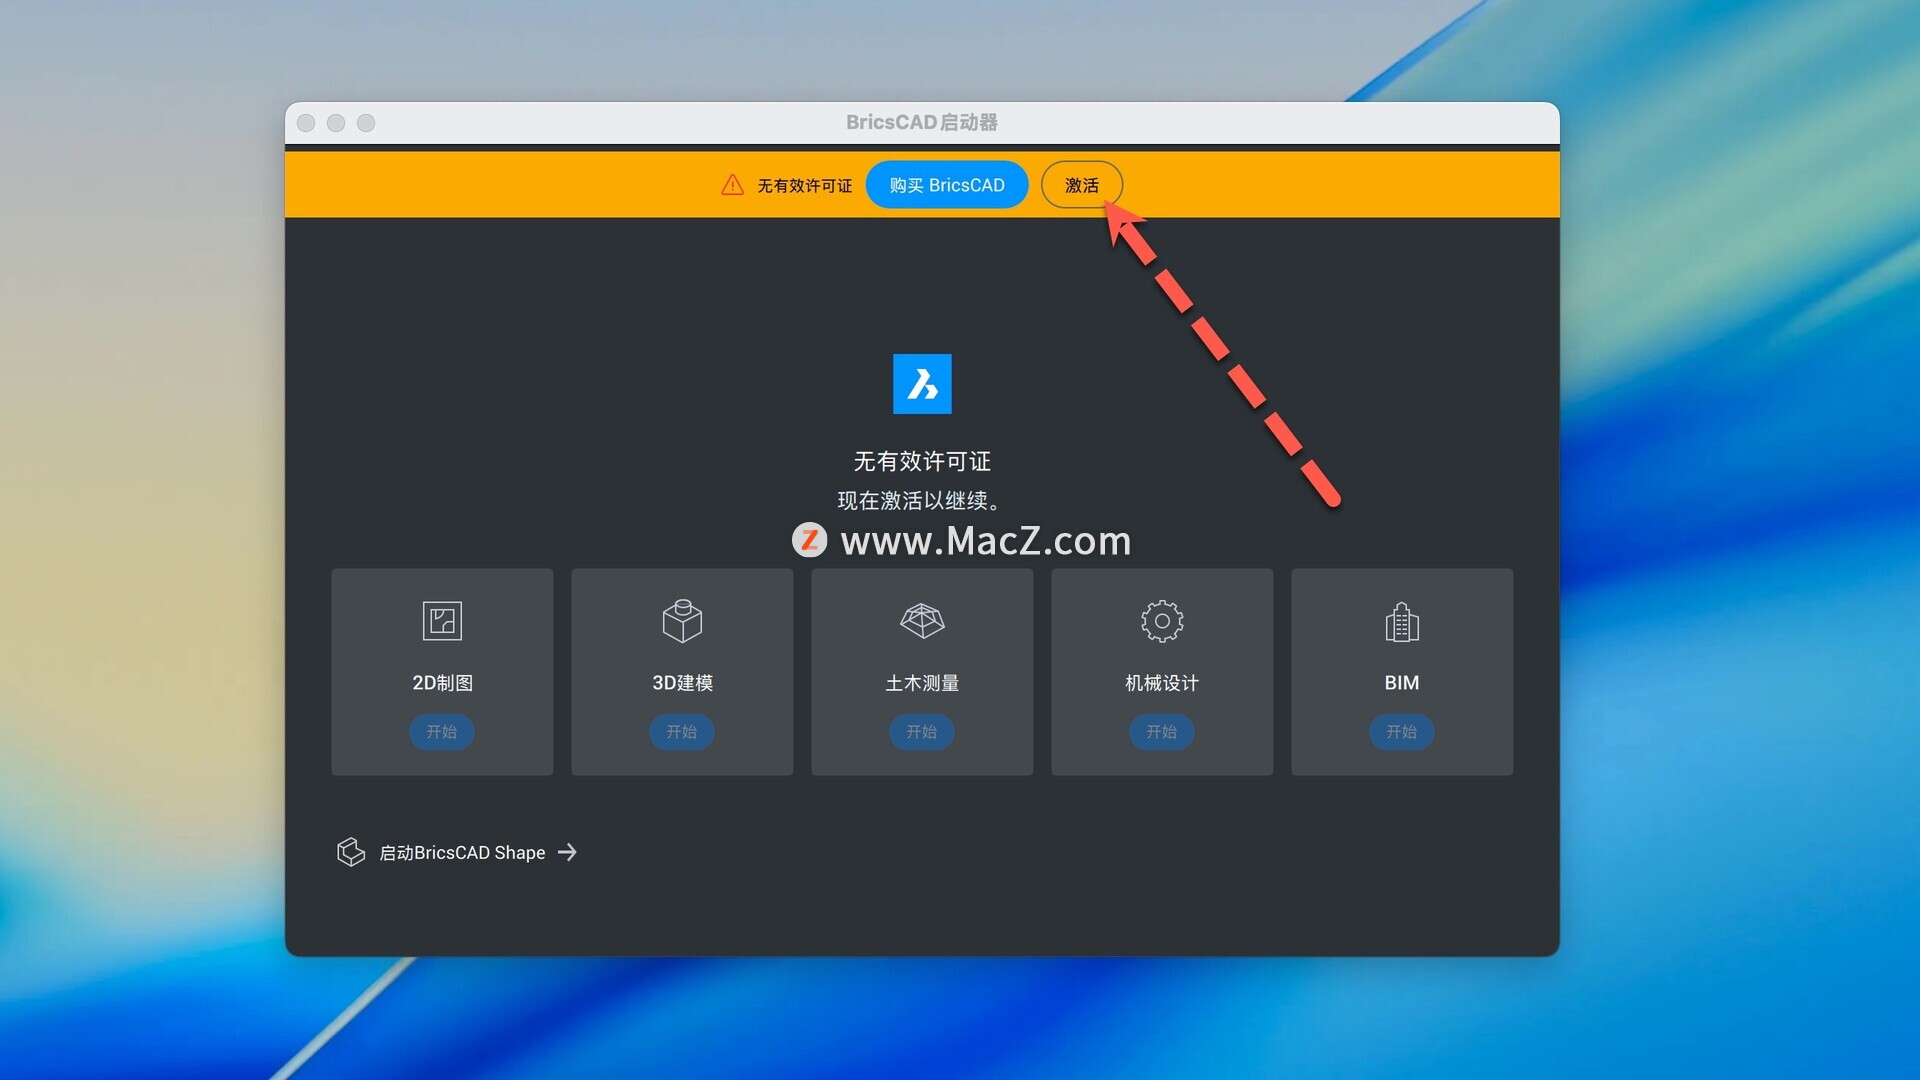This screenshot has height=1080, width=1920.
Task: Click the BIM building icon
Action: [x=1402, y=621]
